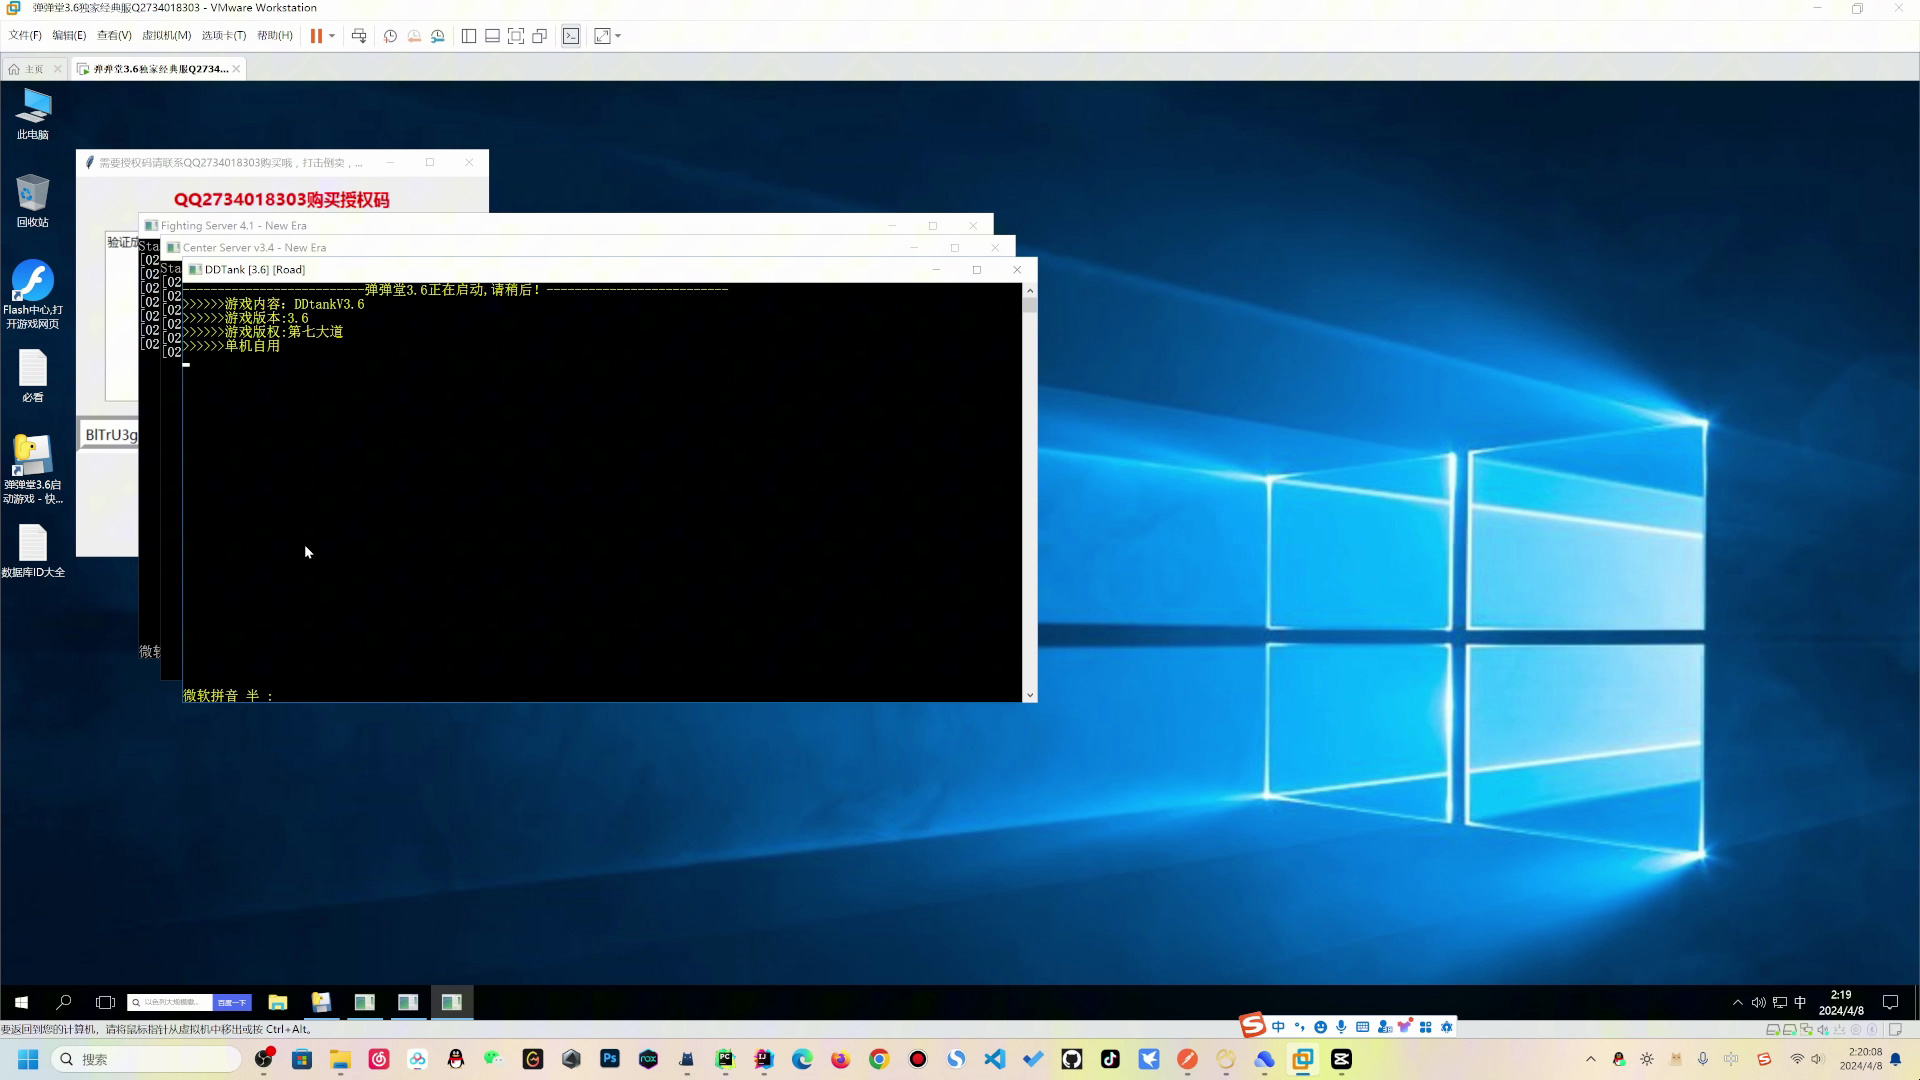Click the DDTank console scroll down arrow
This screenshot has width=1920, height=1080.
[x=1030, y=695]
